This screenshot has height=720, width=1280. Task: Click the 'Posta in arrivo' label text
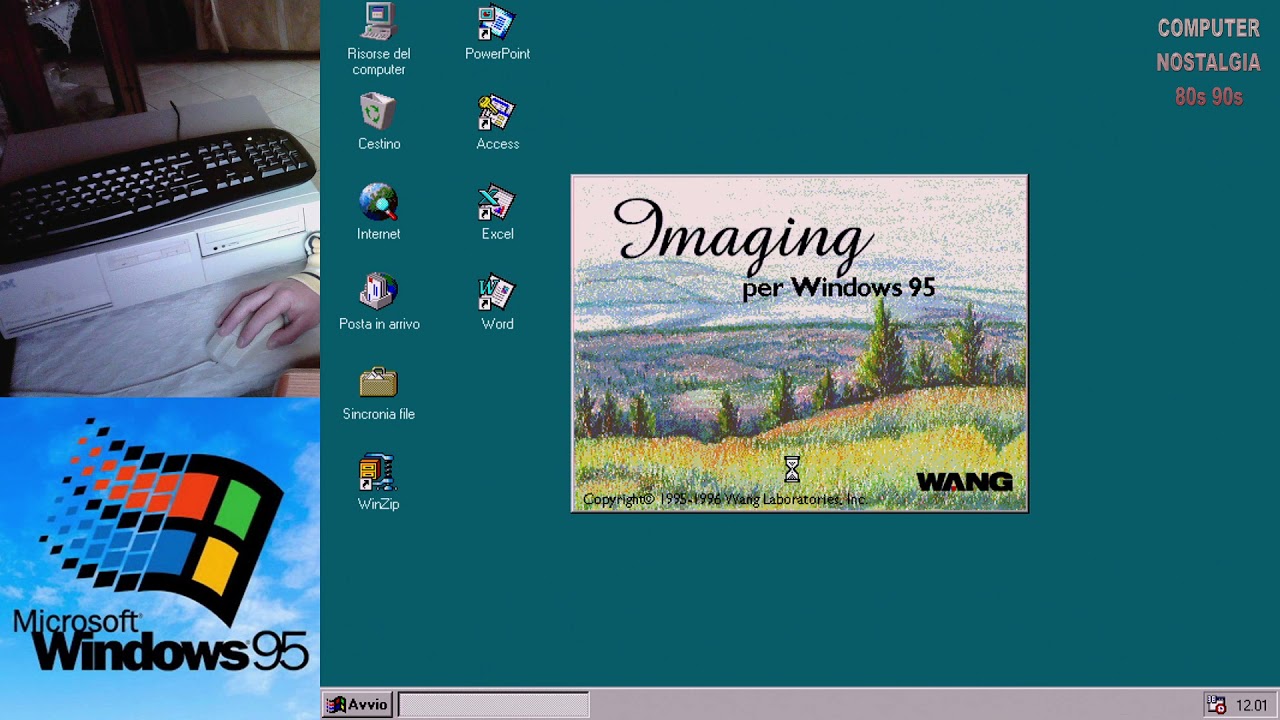379,324
